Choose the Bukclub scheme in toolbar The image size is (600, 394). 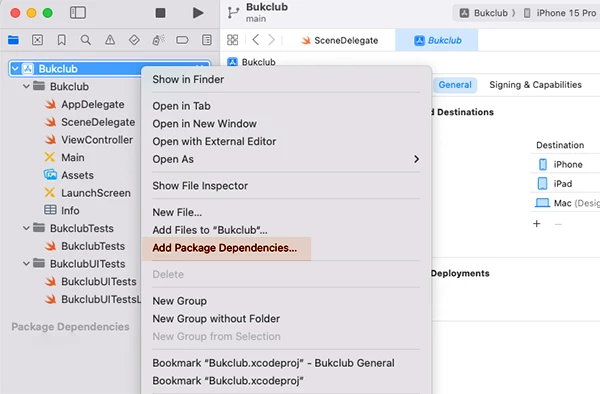(x=484, y=13)
